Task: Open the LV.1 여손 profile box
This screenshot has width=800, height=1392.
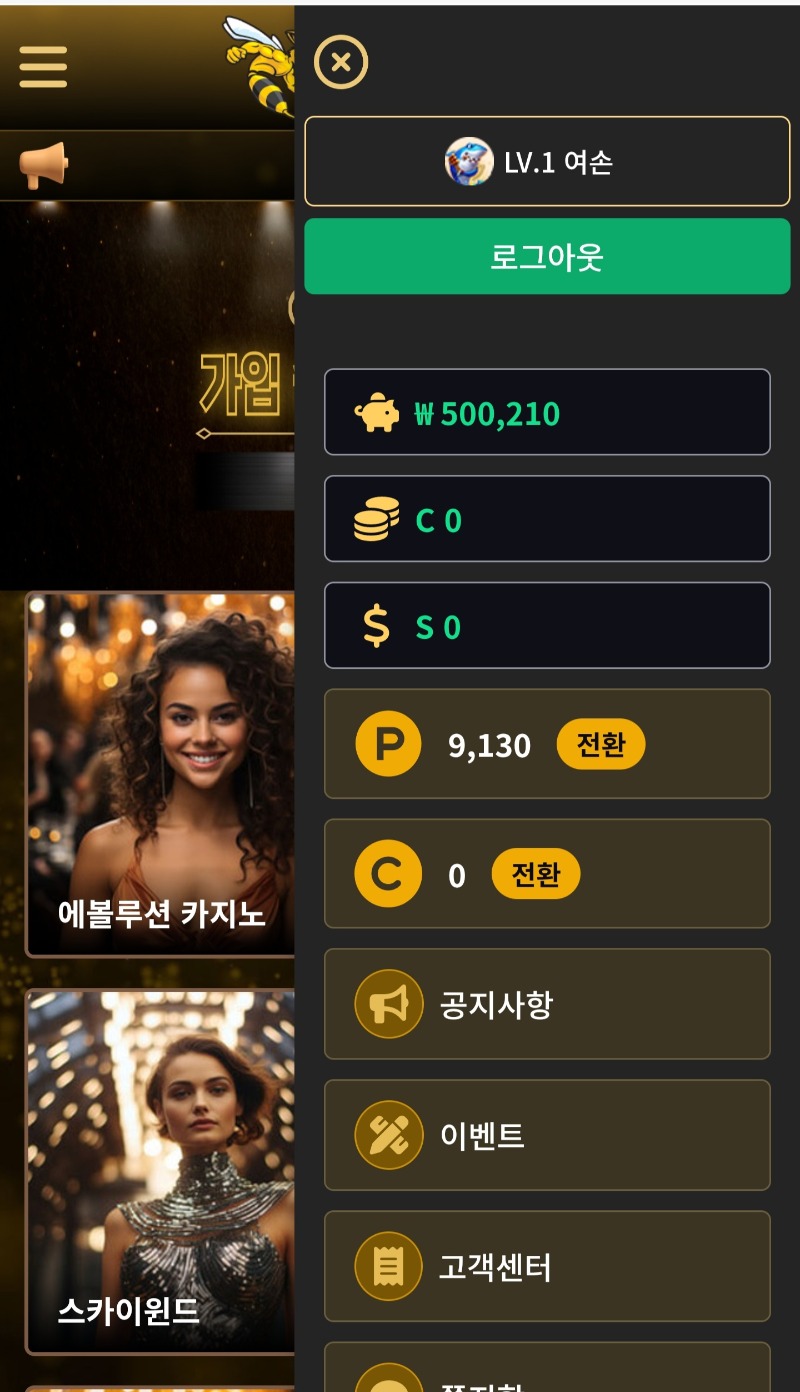Action: click(547, 162)
